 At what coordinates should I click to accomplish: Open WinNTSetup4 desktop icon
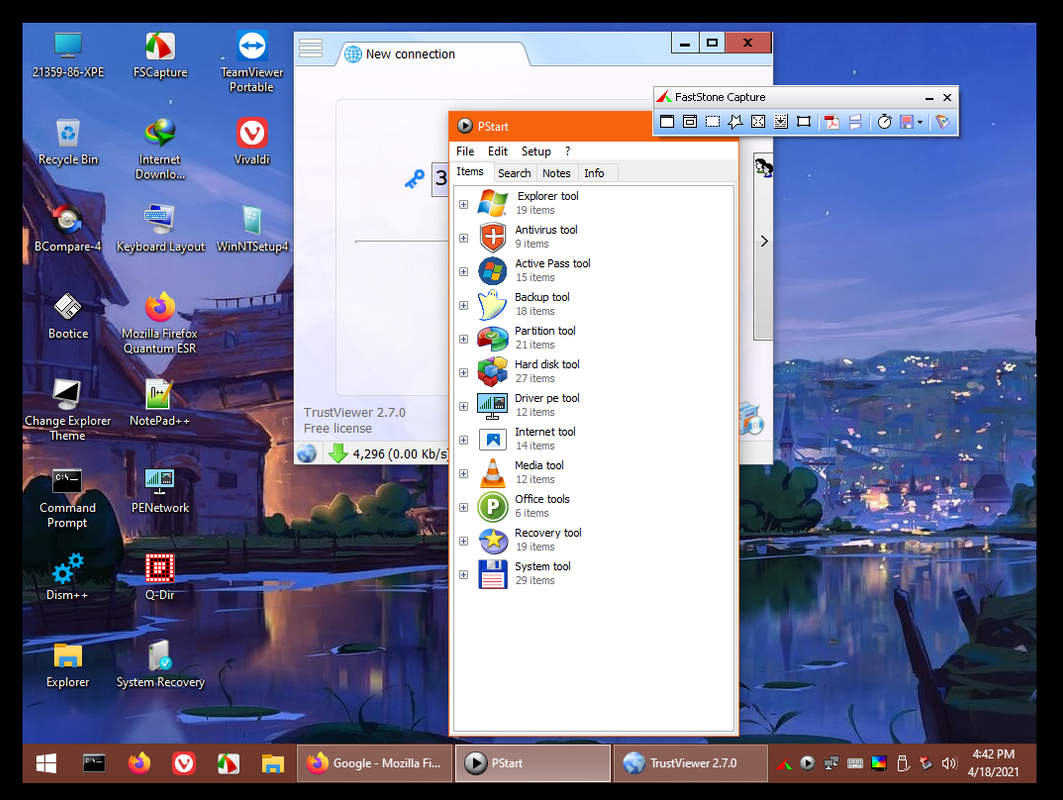click(x=252, y=228)
